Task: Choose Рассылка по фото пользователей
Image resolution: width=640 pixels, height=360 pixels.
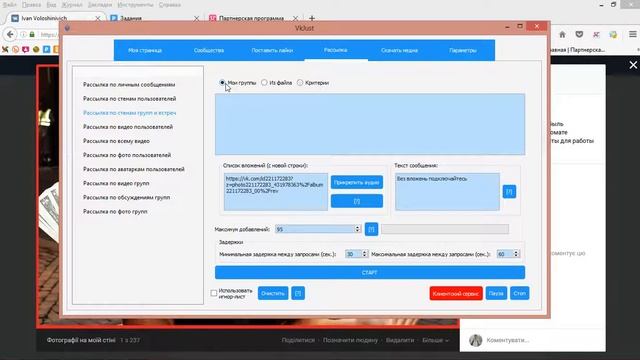Action: click(x=127, y=155)
